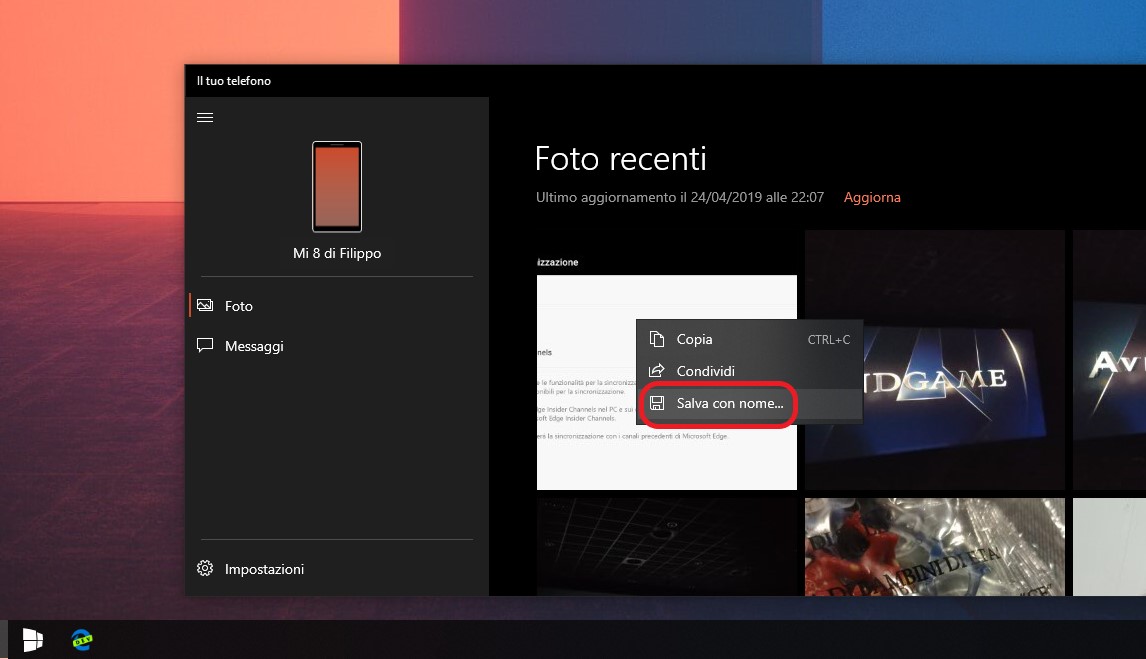Go to the Messaggi section
The height and width of the screenshot is (659, 1146).
coord(337,346)
